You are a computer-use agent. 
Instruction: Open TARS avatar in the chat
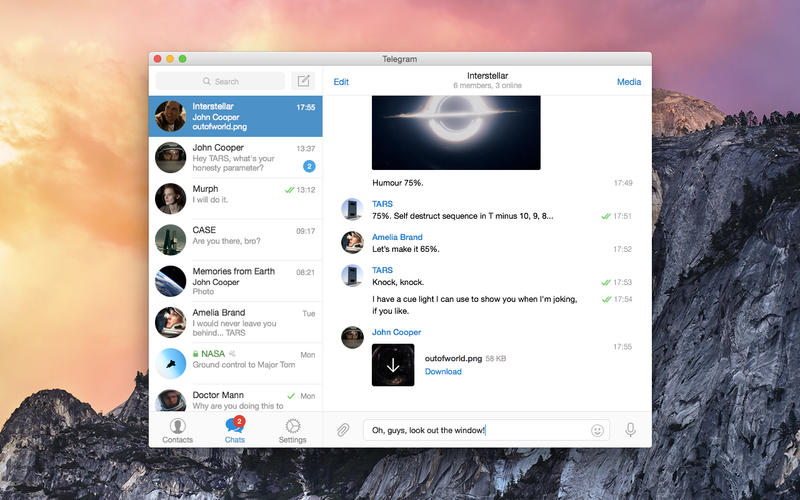click(352, 209)
